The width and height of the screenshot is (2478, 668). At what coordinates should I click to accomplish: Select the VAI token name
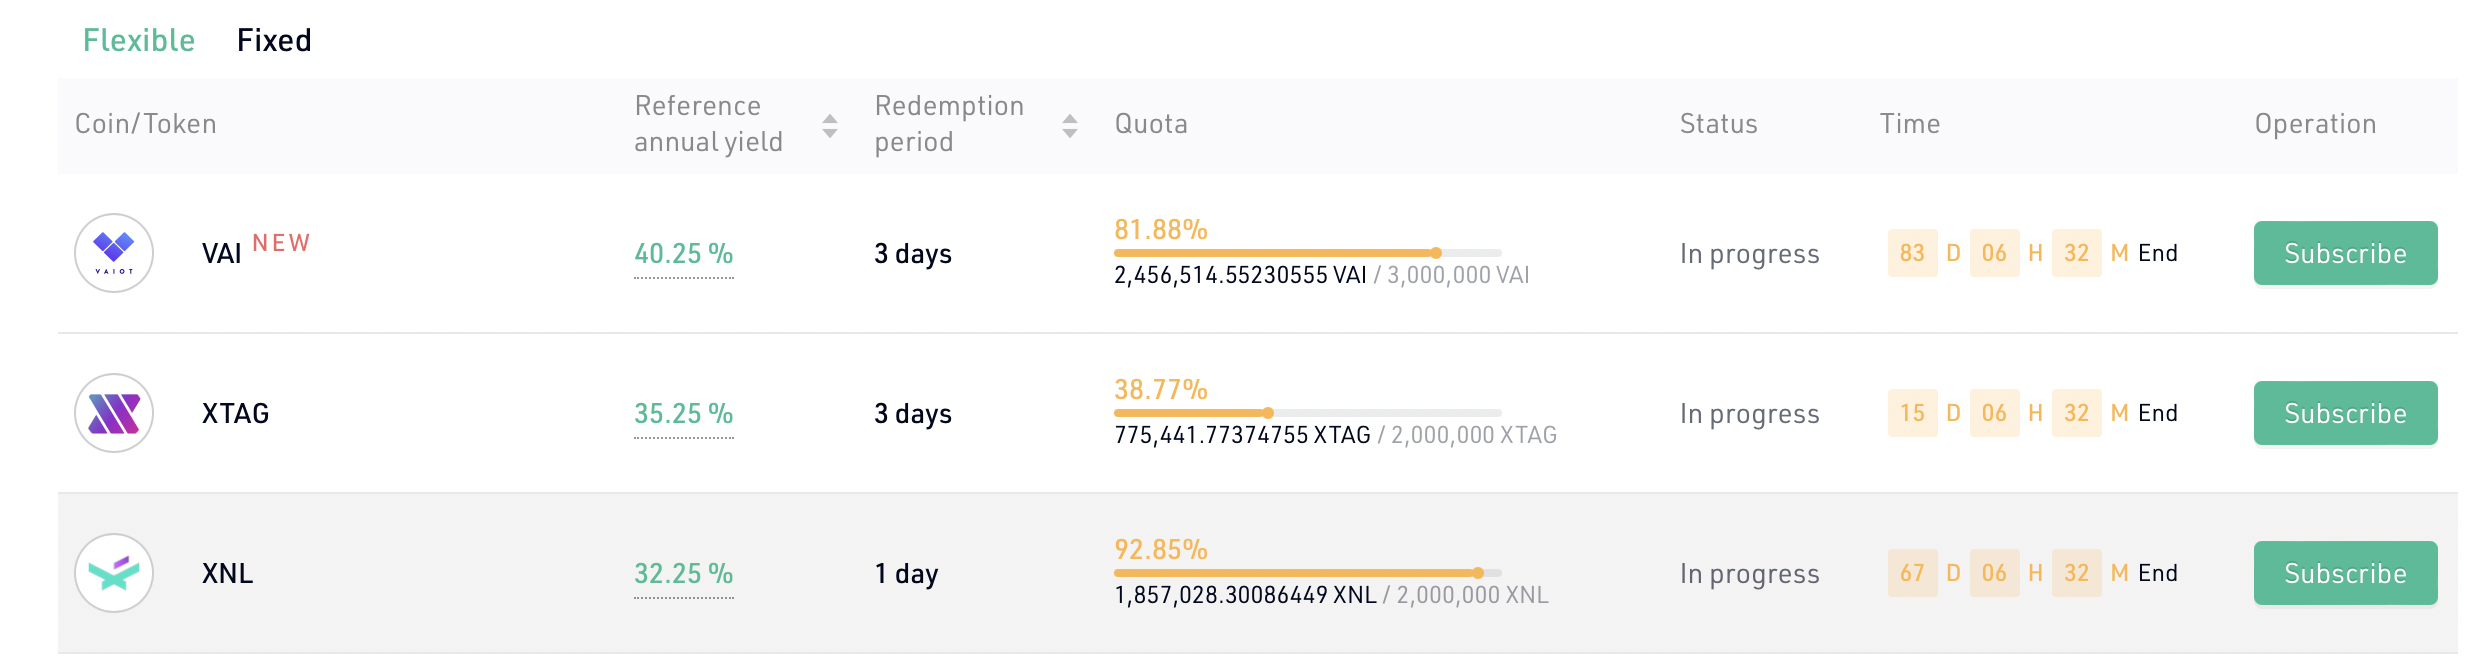click(x=222, y=254)
